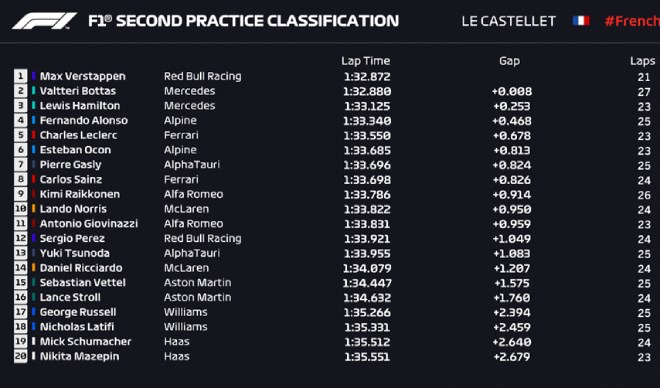Viewport: 660px width, 388px height.
Task: Click the position 1 number box
Action: [20, 76]
